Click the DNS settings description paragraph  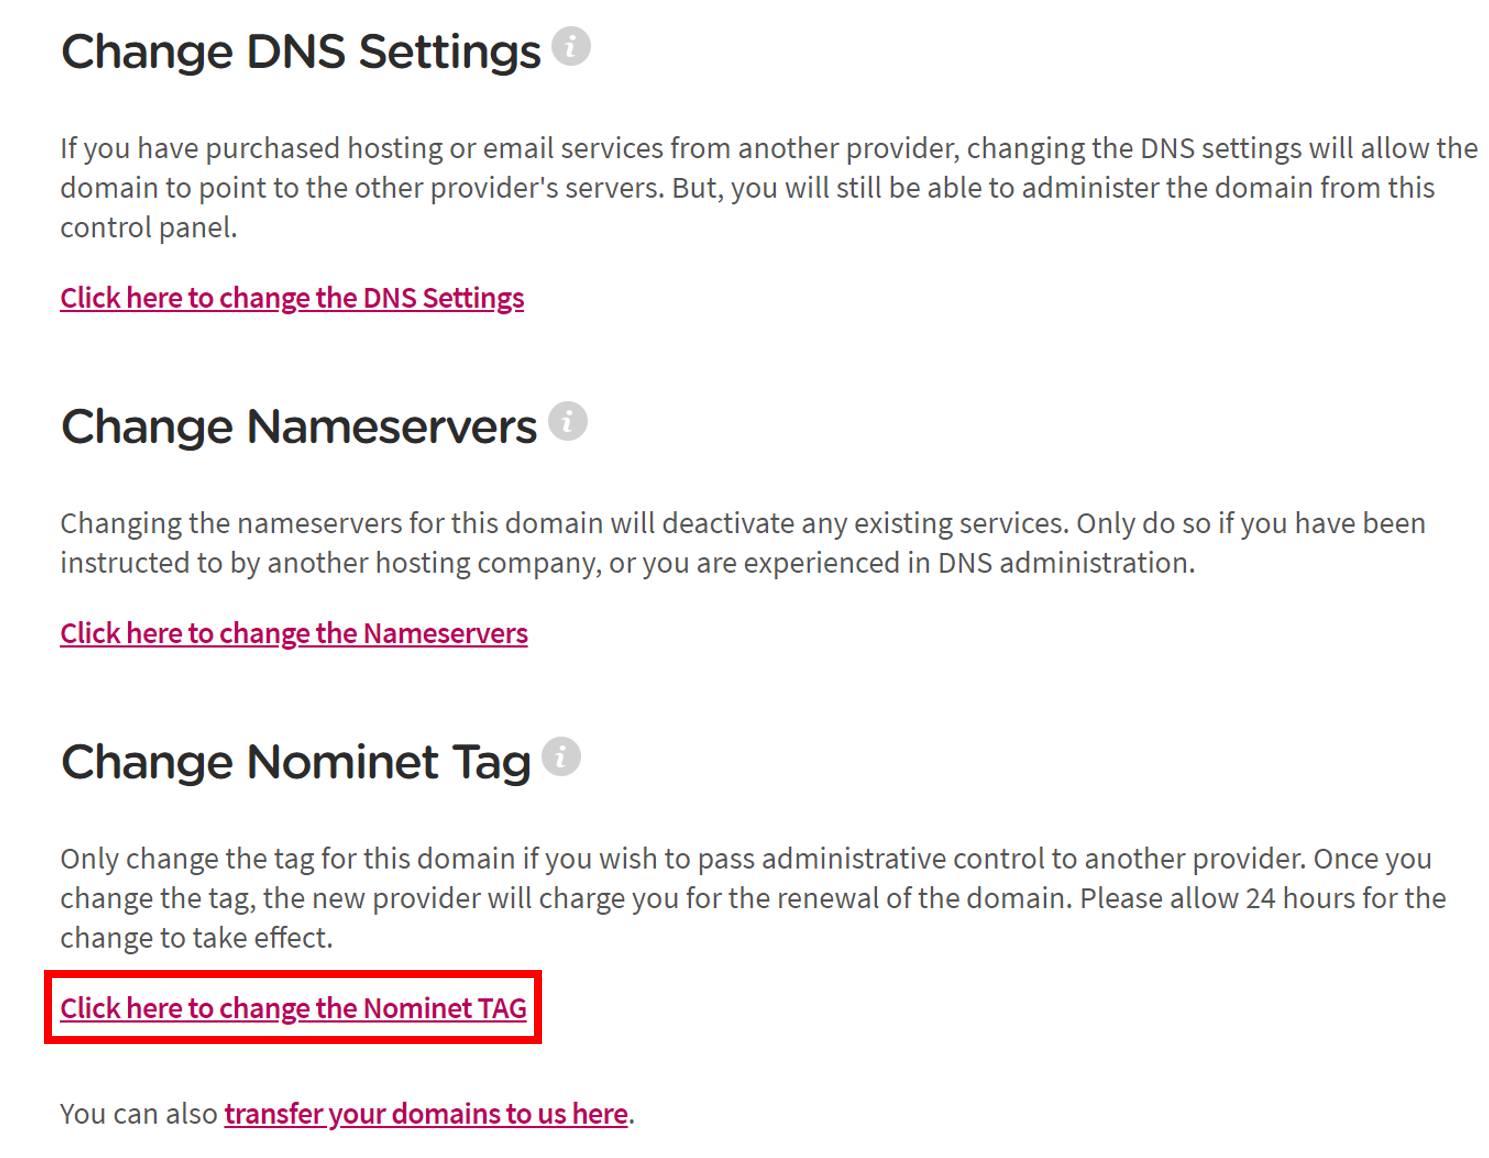(x=700, y=187)
